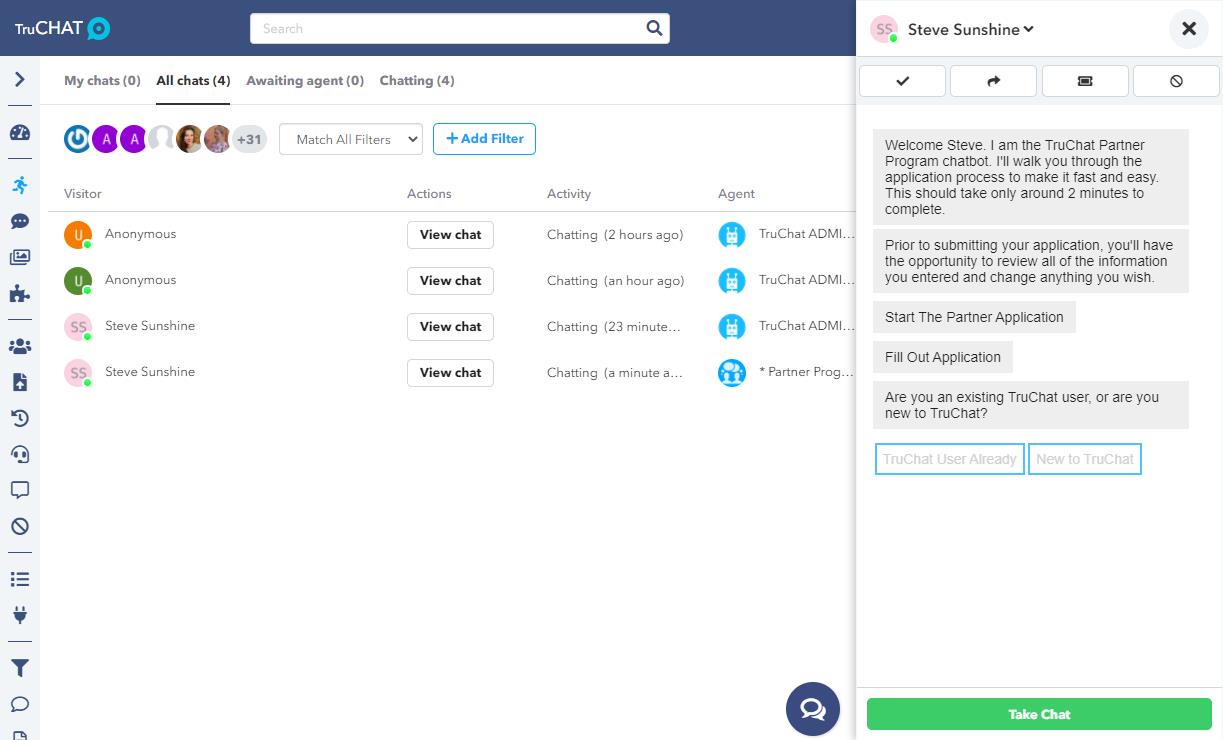Image resolution: width=1223 pixels, height=740 pixels.
Task: Click the orange Anonymous visitor avatar
Action: (x=78, y=235)
